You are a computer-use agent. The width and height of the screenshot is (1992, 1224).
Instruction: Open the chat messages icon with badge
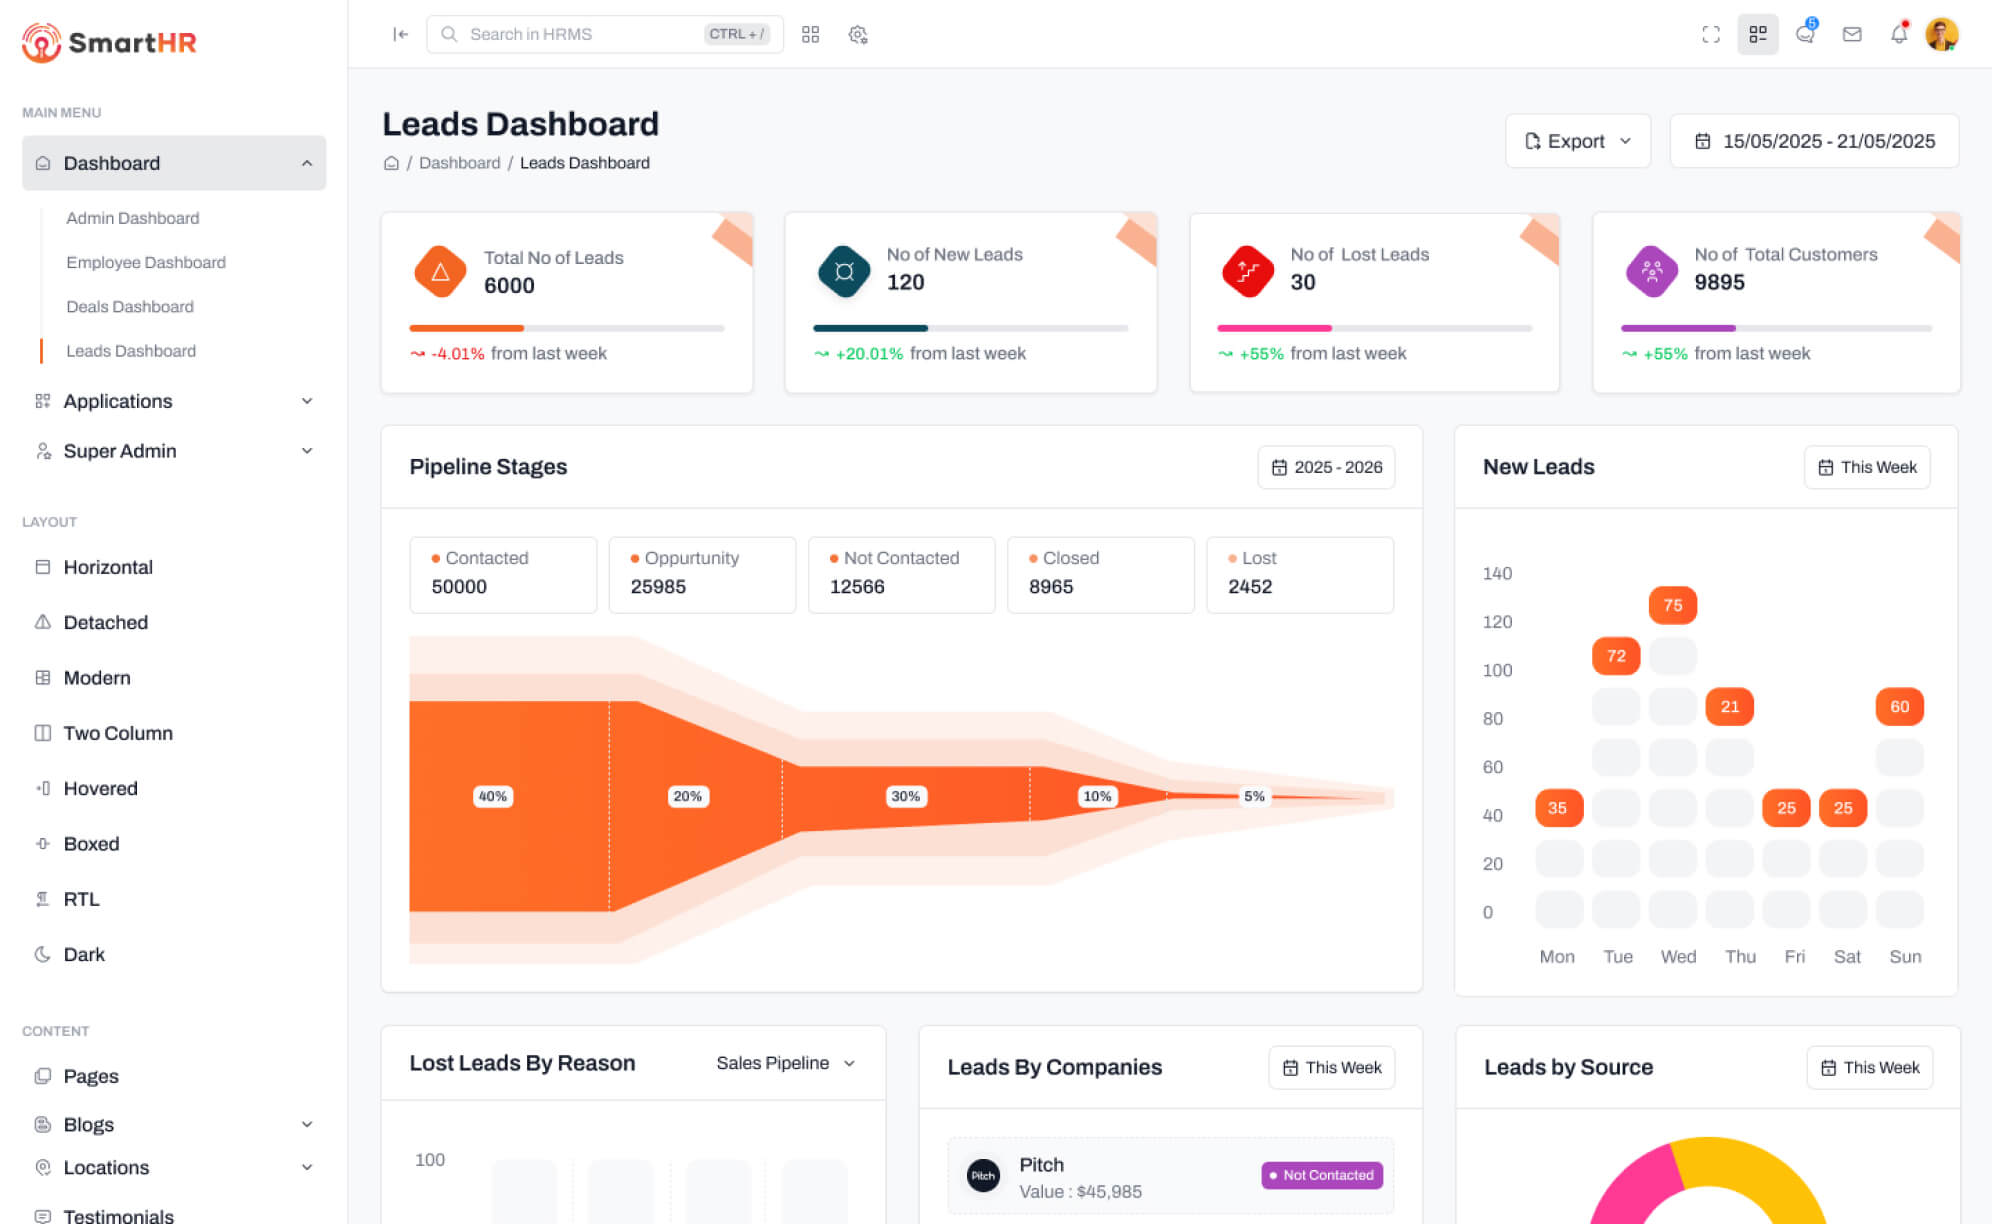tap(1805, 34)
